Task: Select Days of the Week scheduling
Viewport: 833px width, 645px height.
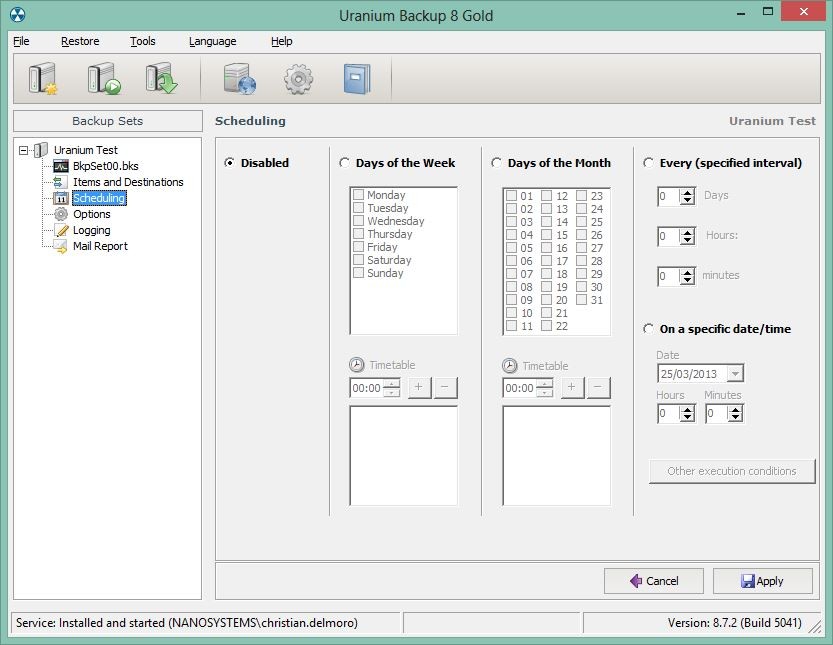Action: pyautogui.click(x=344, y=163)
